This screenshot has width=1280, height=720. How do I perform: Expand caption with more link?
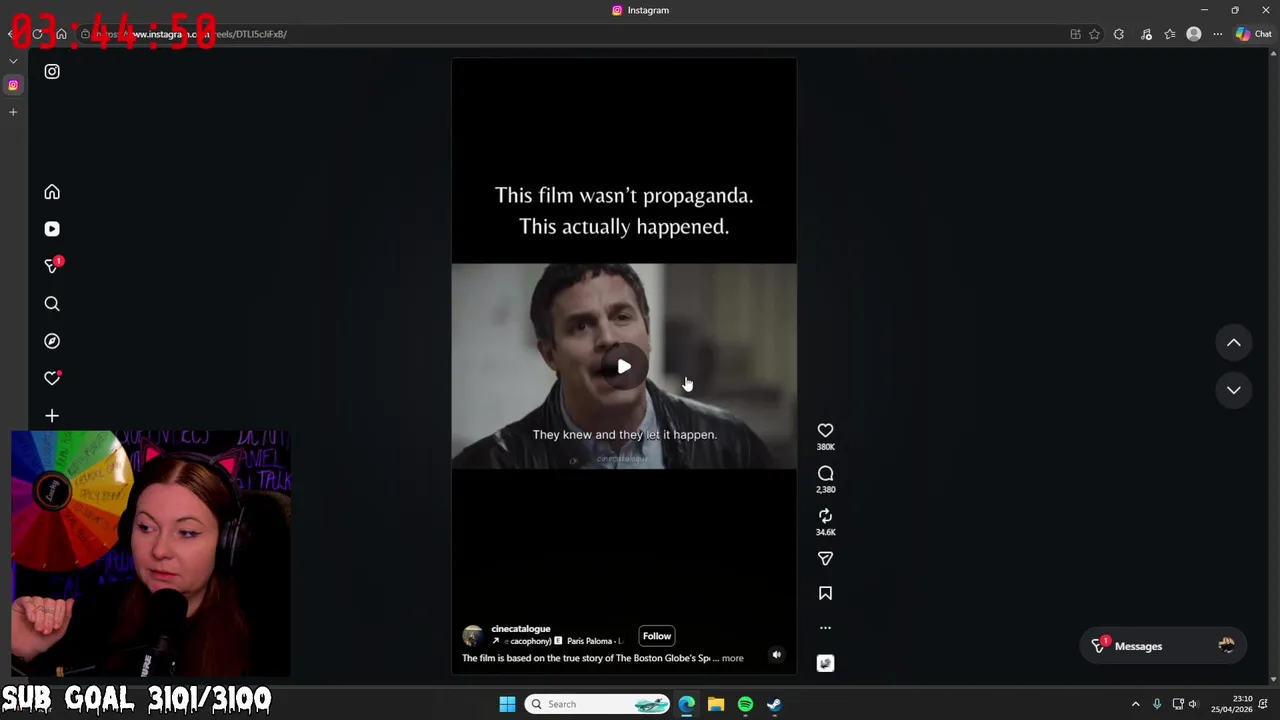(733, 658)
